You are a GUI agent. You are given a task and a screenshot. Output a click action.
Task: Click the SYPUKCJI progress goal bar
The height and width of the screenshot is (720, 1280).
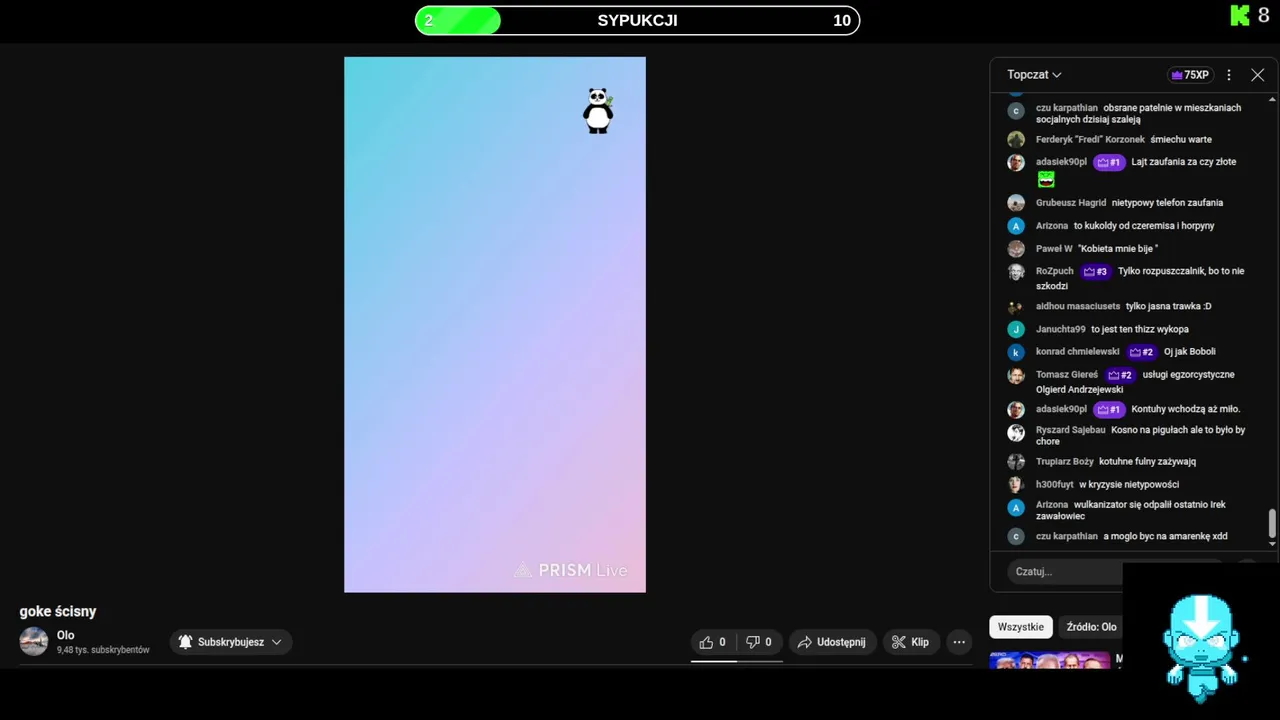[637, 20]
